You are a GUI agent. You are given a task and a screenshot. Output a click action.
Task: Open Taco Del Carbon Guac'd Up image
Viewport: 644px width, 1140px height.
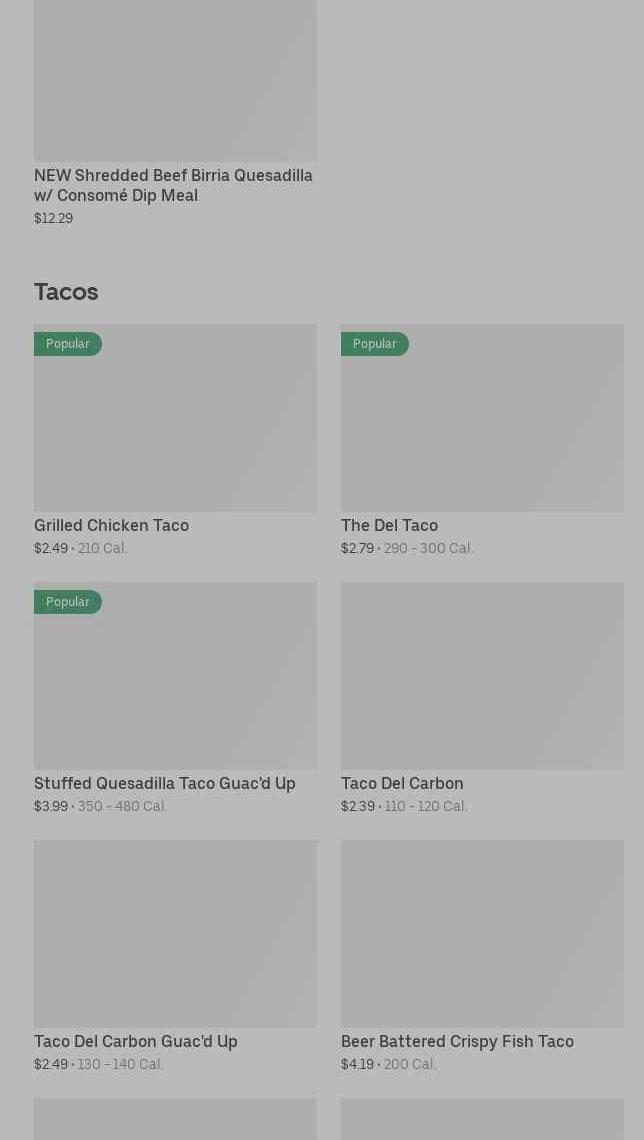[x=175, y=933]
